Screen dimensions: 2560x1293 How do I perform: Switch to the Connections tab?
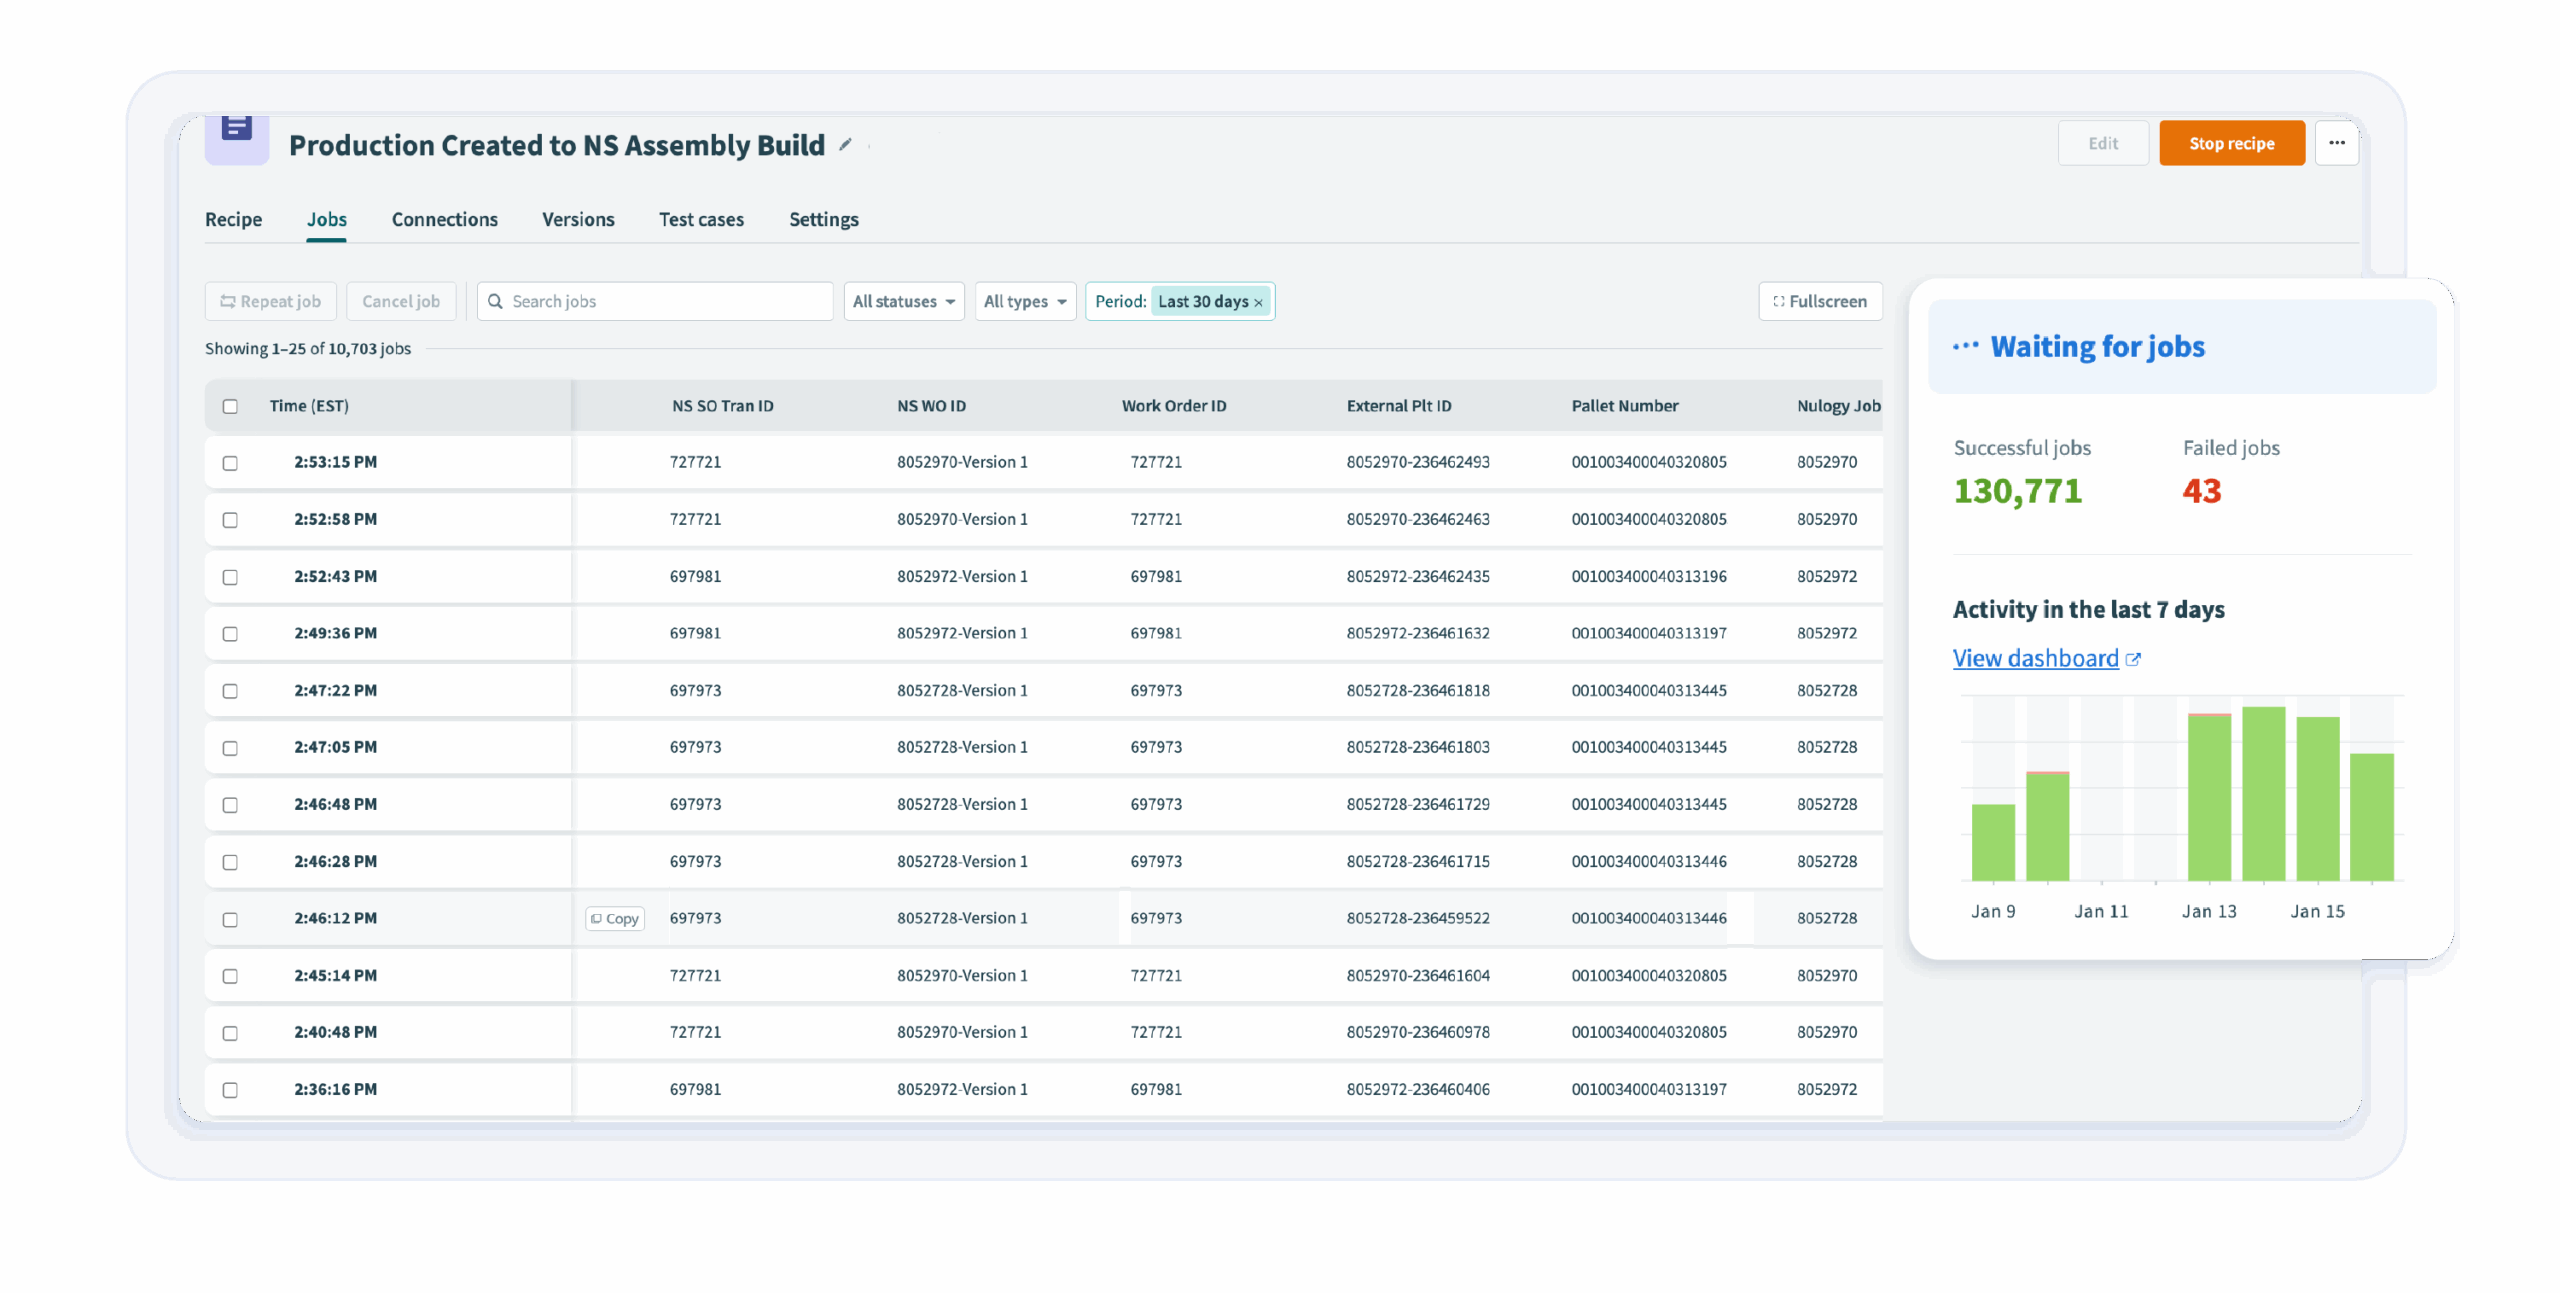[x=444, y=219]
